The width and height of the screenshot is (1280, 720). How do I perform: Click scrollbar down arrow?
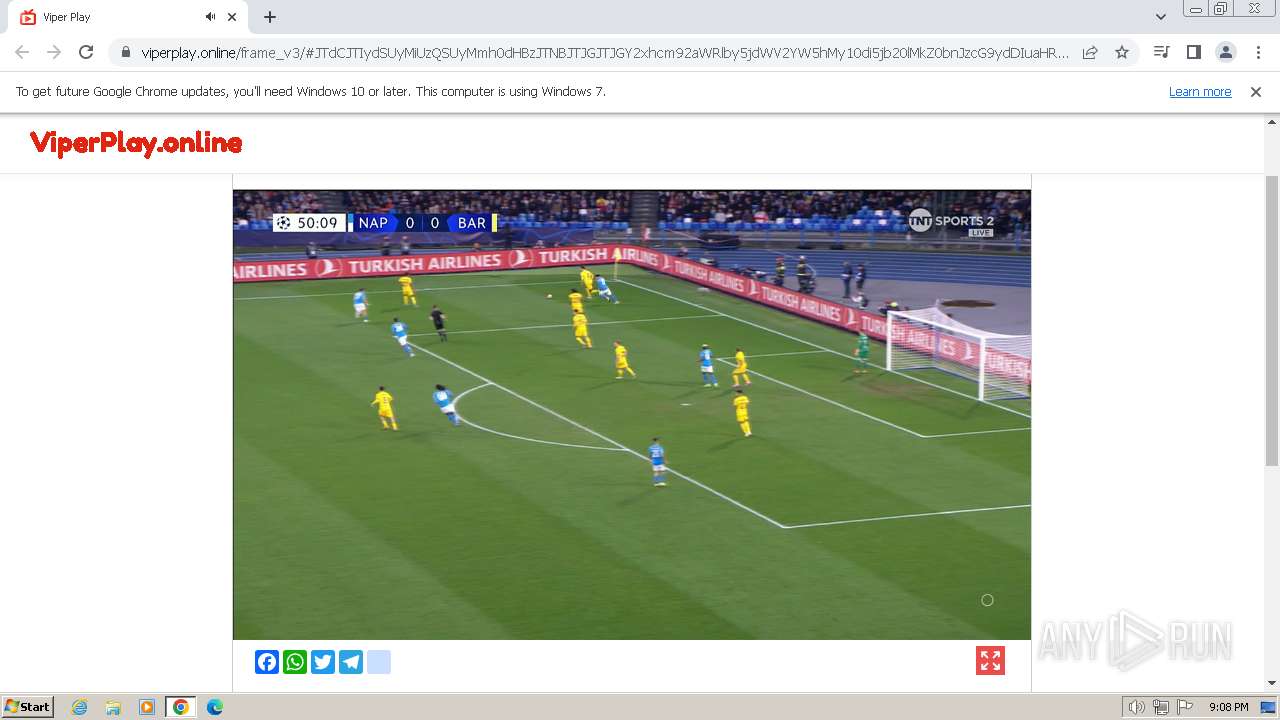point(1272,683)
